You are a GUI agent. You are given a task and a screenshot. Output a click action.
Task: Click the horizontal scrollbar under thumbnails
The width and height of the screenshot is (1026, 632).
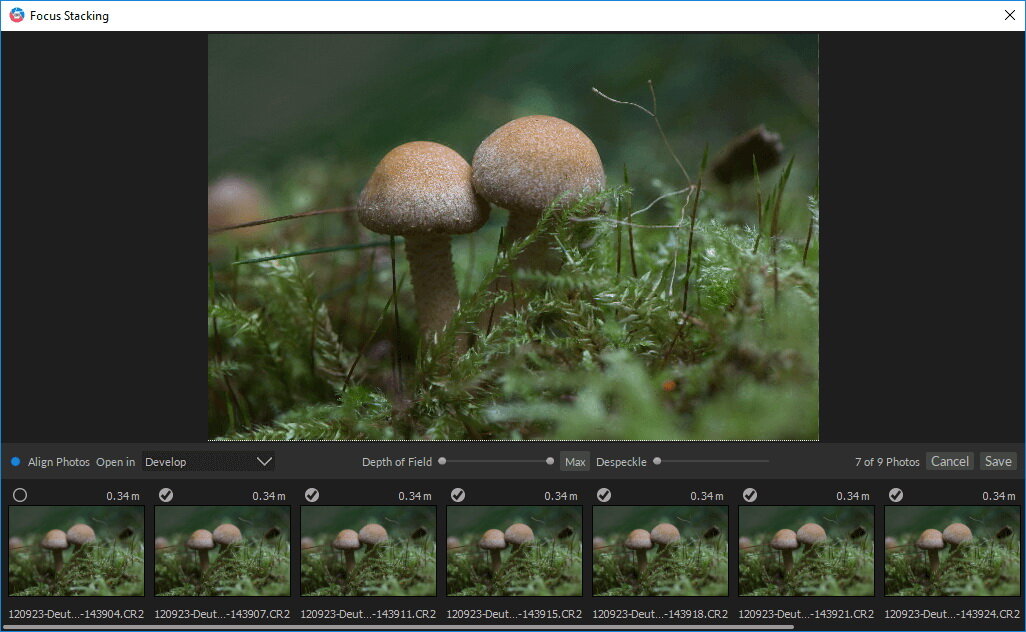(400, 627)
